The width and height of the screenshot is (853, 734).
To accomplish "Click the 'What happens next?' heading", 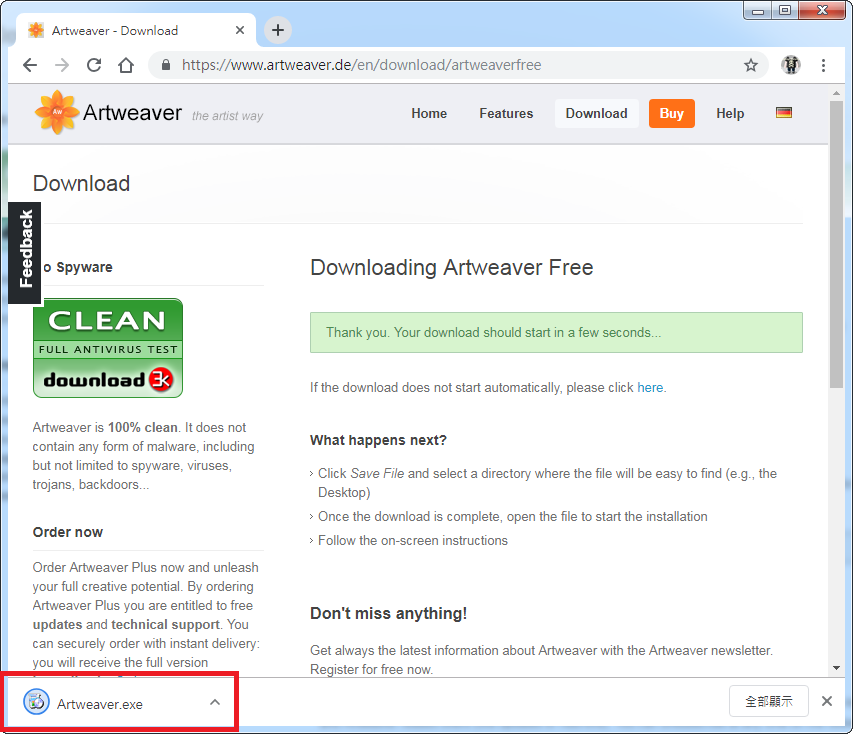I will tap(378, 440).
